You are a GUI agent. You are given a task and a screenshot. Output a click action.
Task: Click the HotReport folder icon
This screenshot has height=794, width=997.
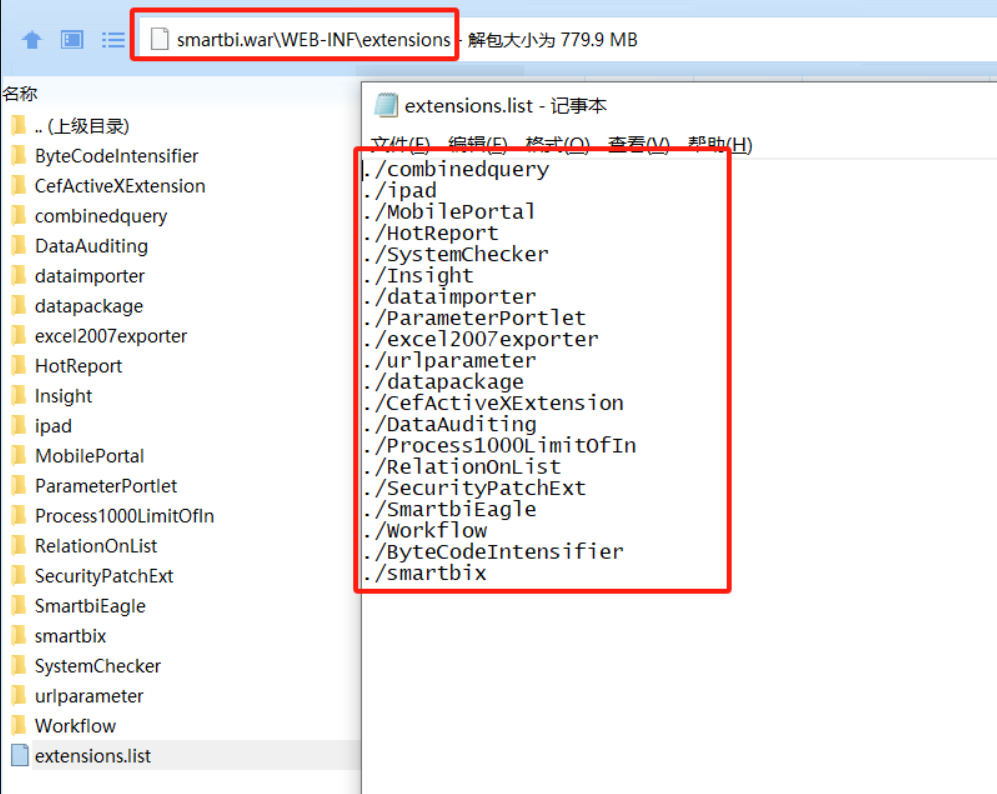19,366
